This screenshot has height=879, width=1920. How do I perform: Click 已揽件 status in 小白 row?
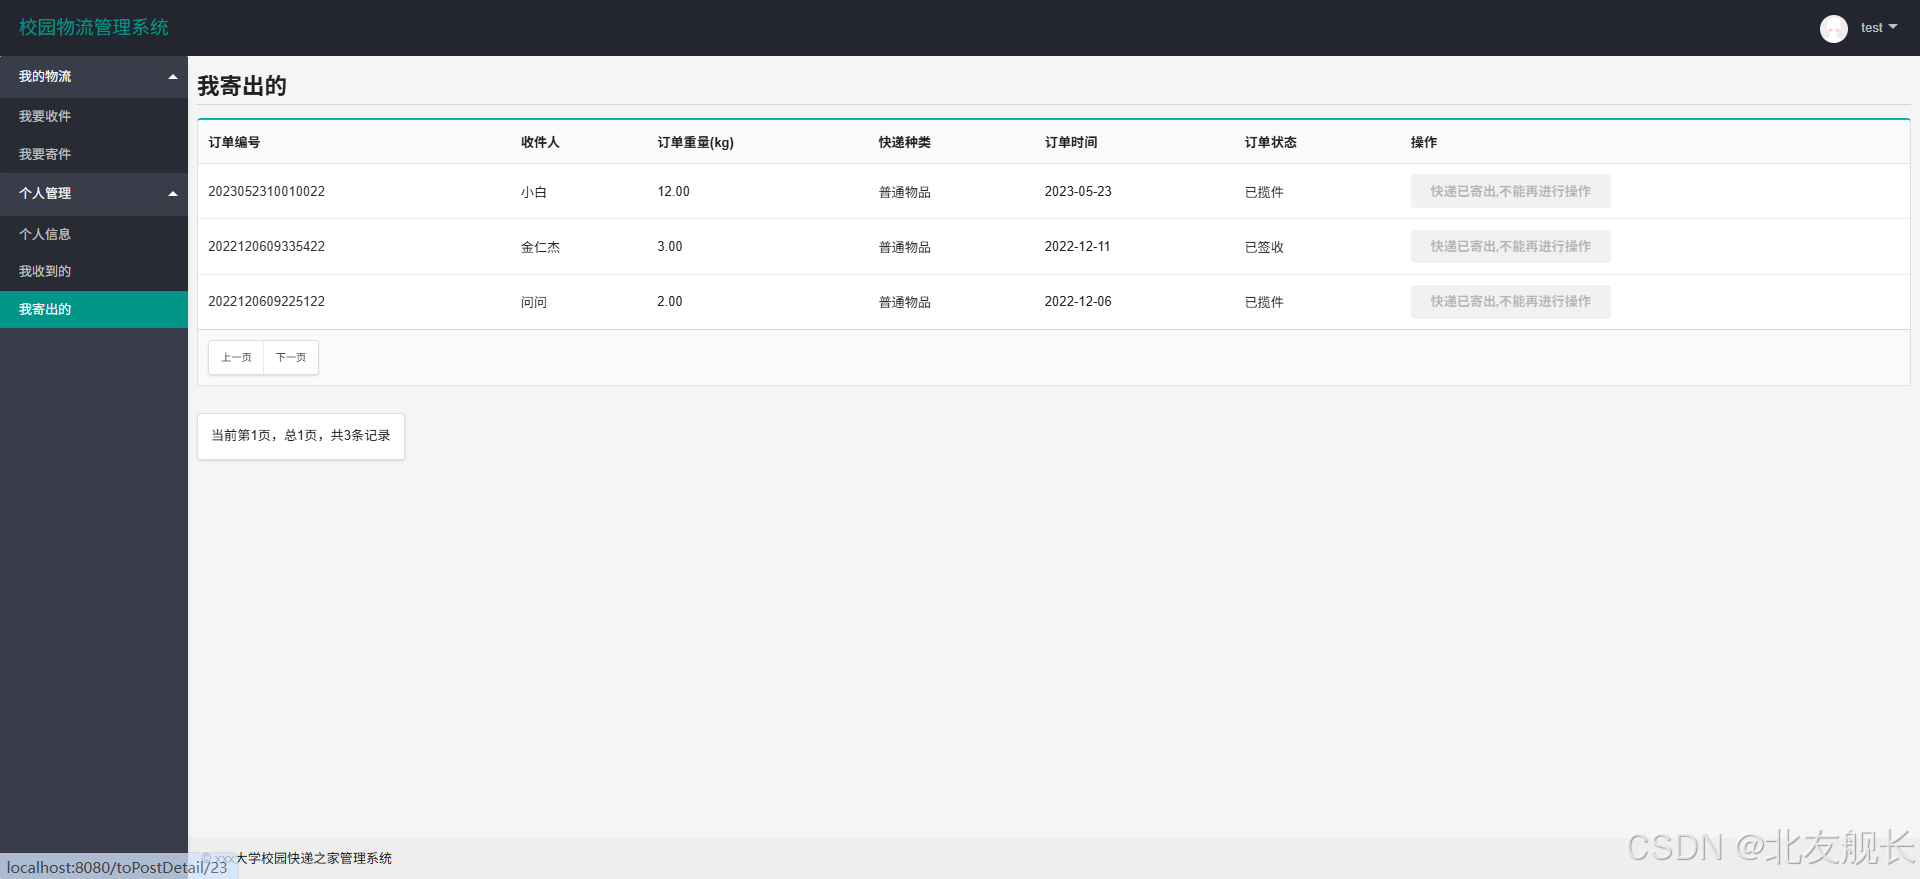click(1264, 192)
